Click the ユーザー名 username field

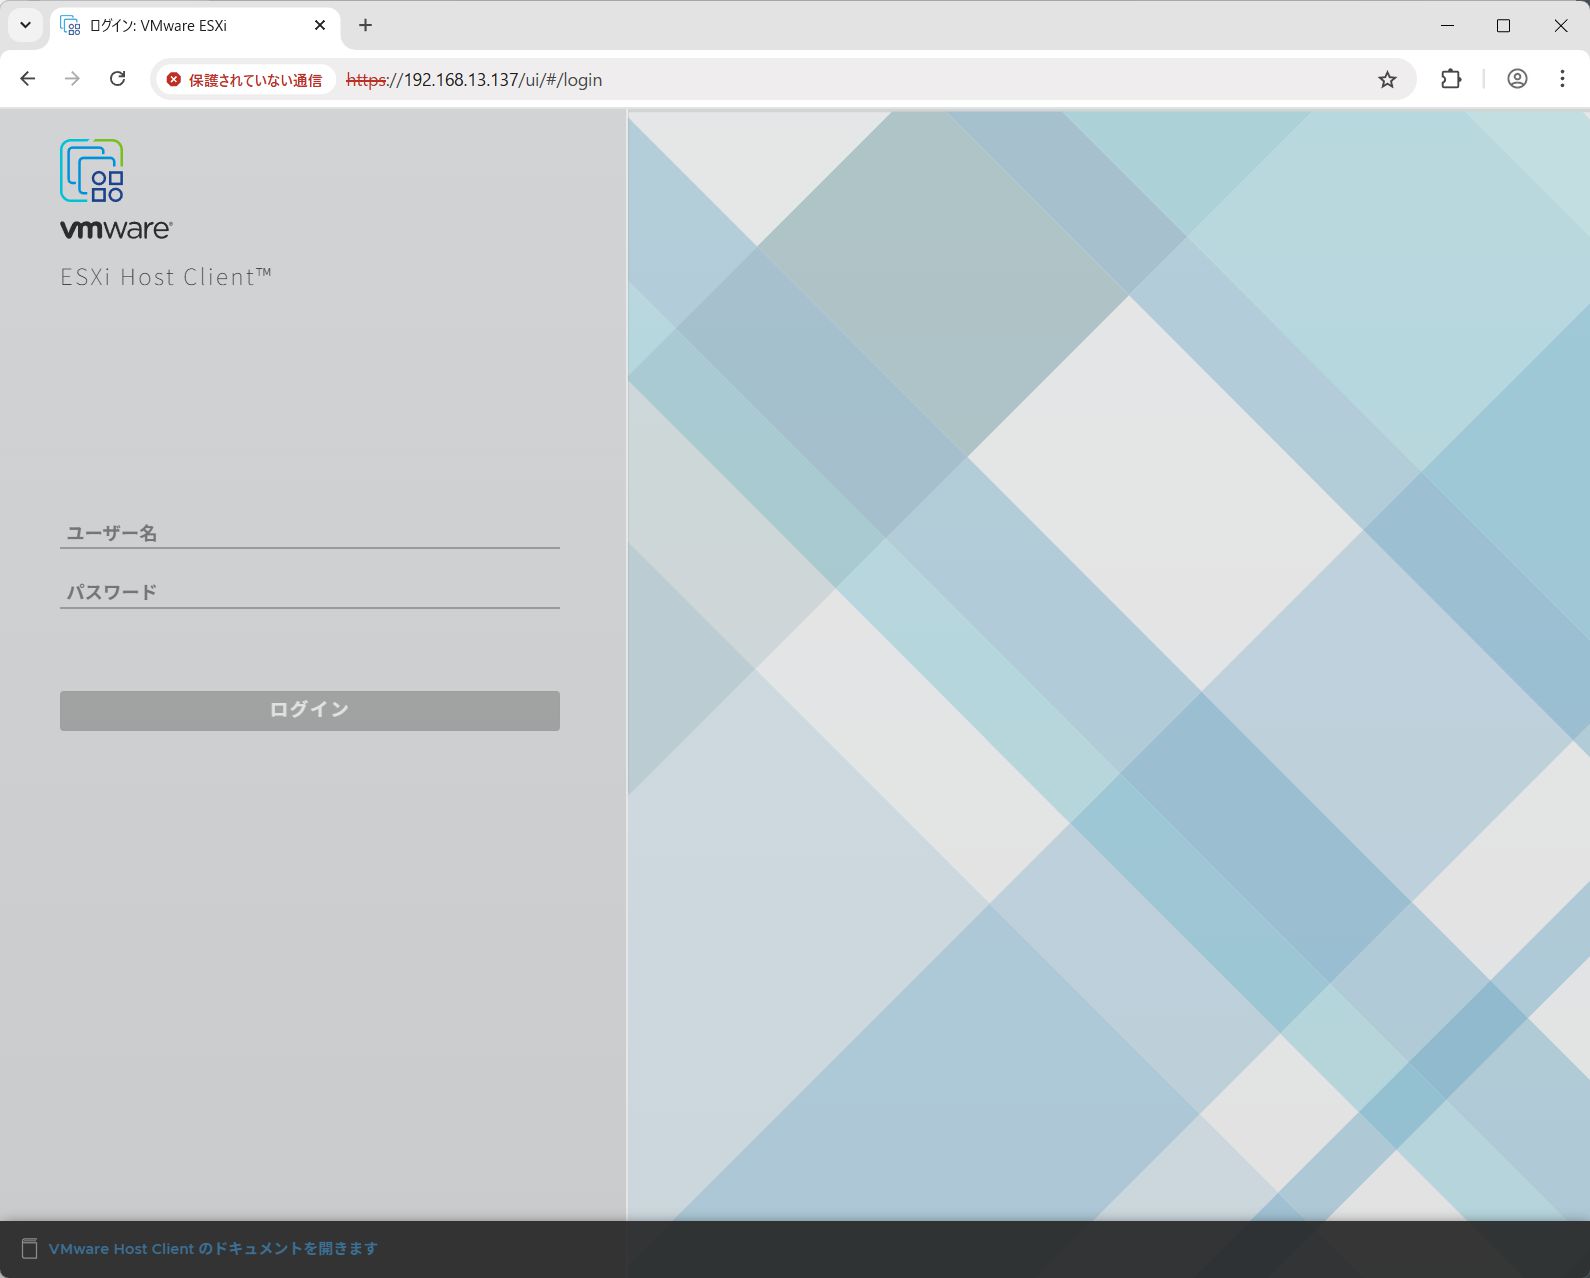309,533
